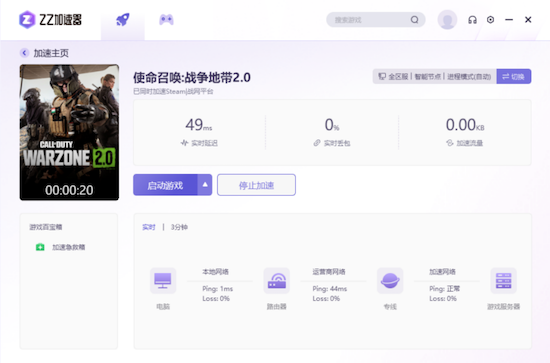This screenshot has width=550, height=363.
Task: Open the rocket acceleration tab
Action: [x=123, y=20]
